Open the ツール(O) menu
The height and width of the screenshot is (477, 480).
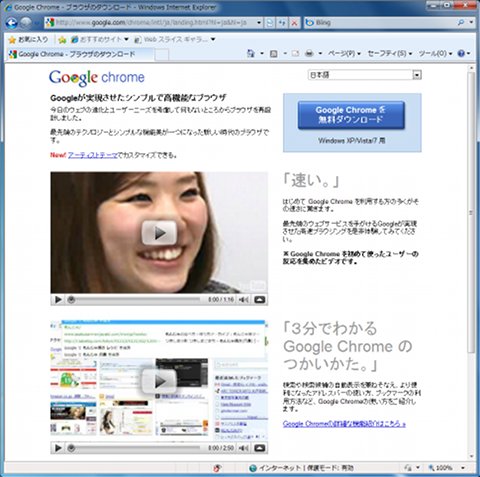[435, 53]
